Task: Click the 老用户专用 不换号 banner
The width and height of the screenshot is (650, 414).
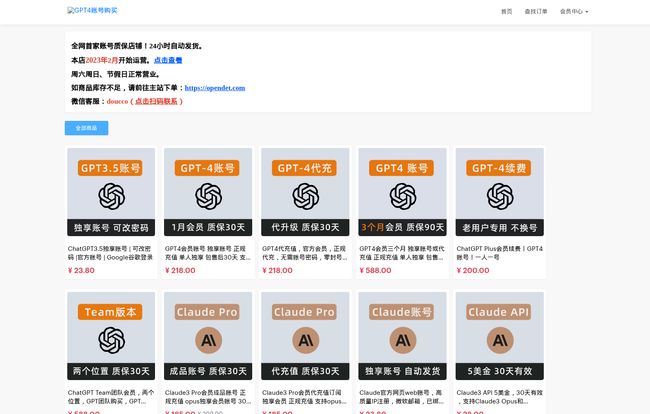Action: pos(500,228)
